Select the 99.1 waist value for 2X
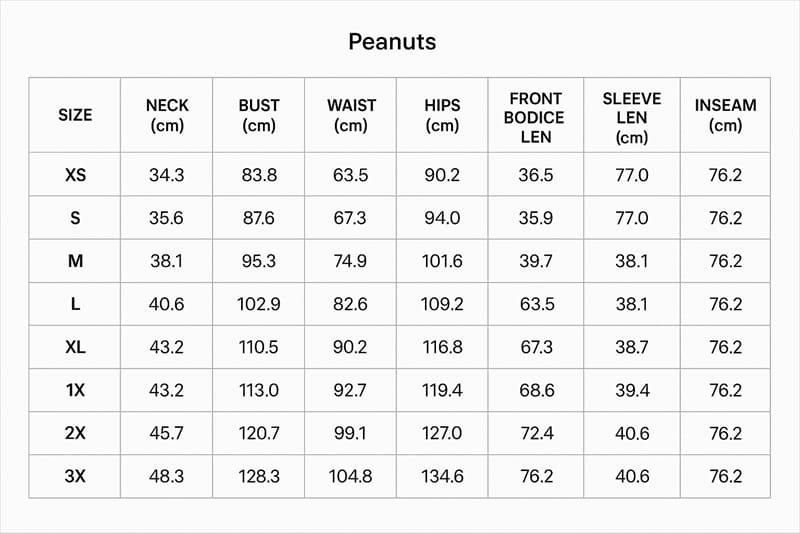 coord(350,434)
